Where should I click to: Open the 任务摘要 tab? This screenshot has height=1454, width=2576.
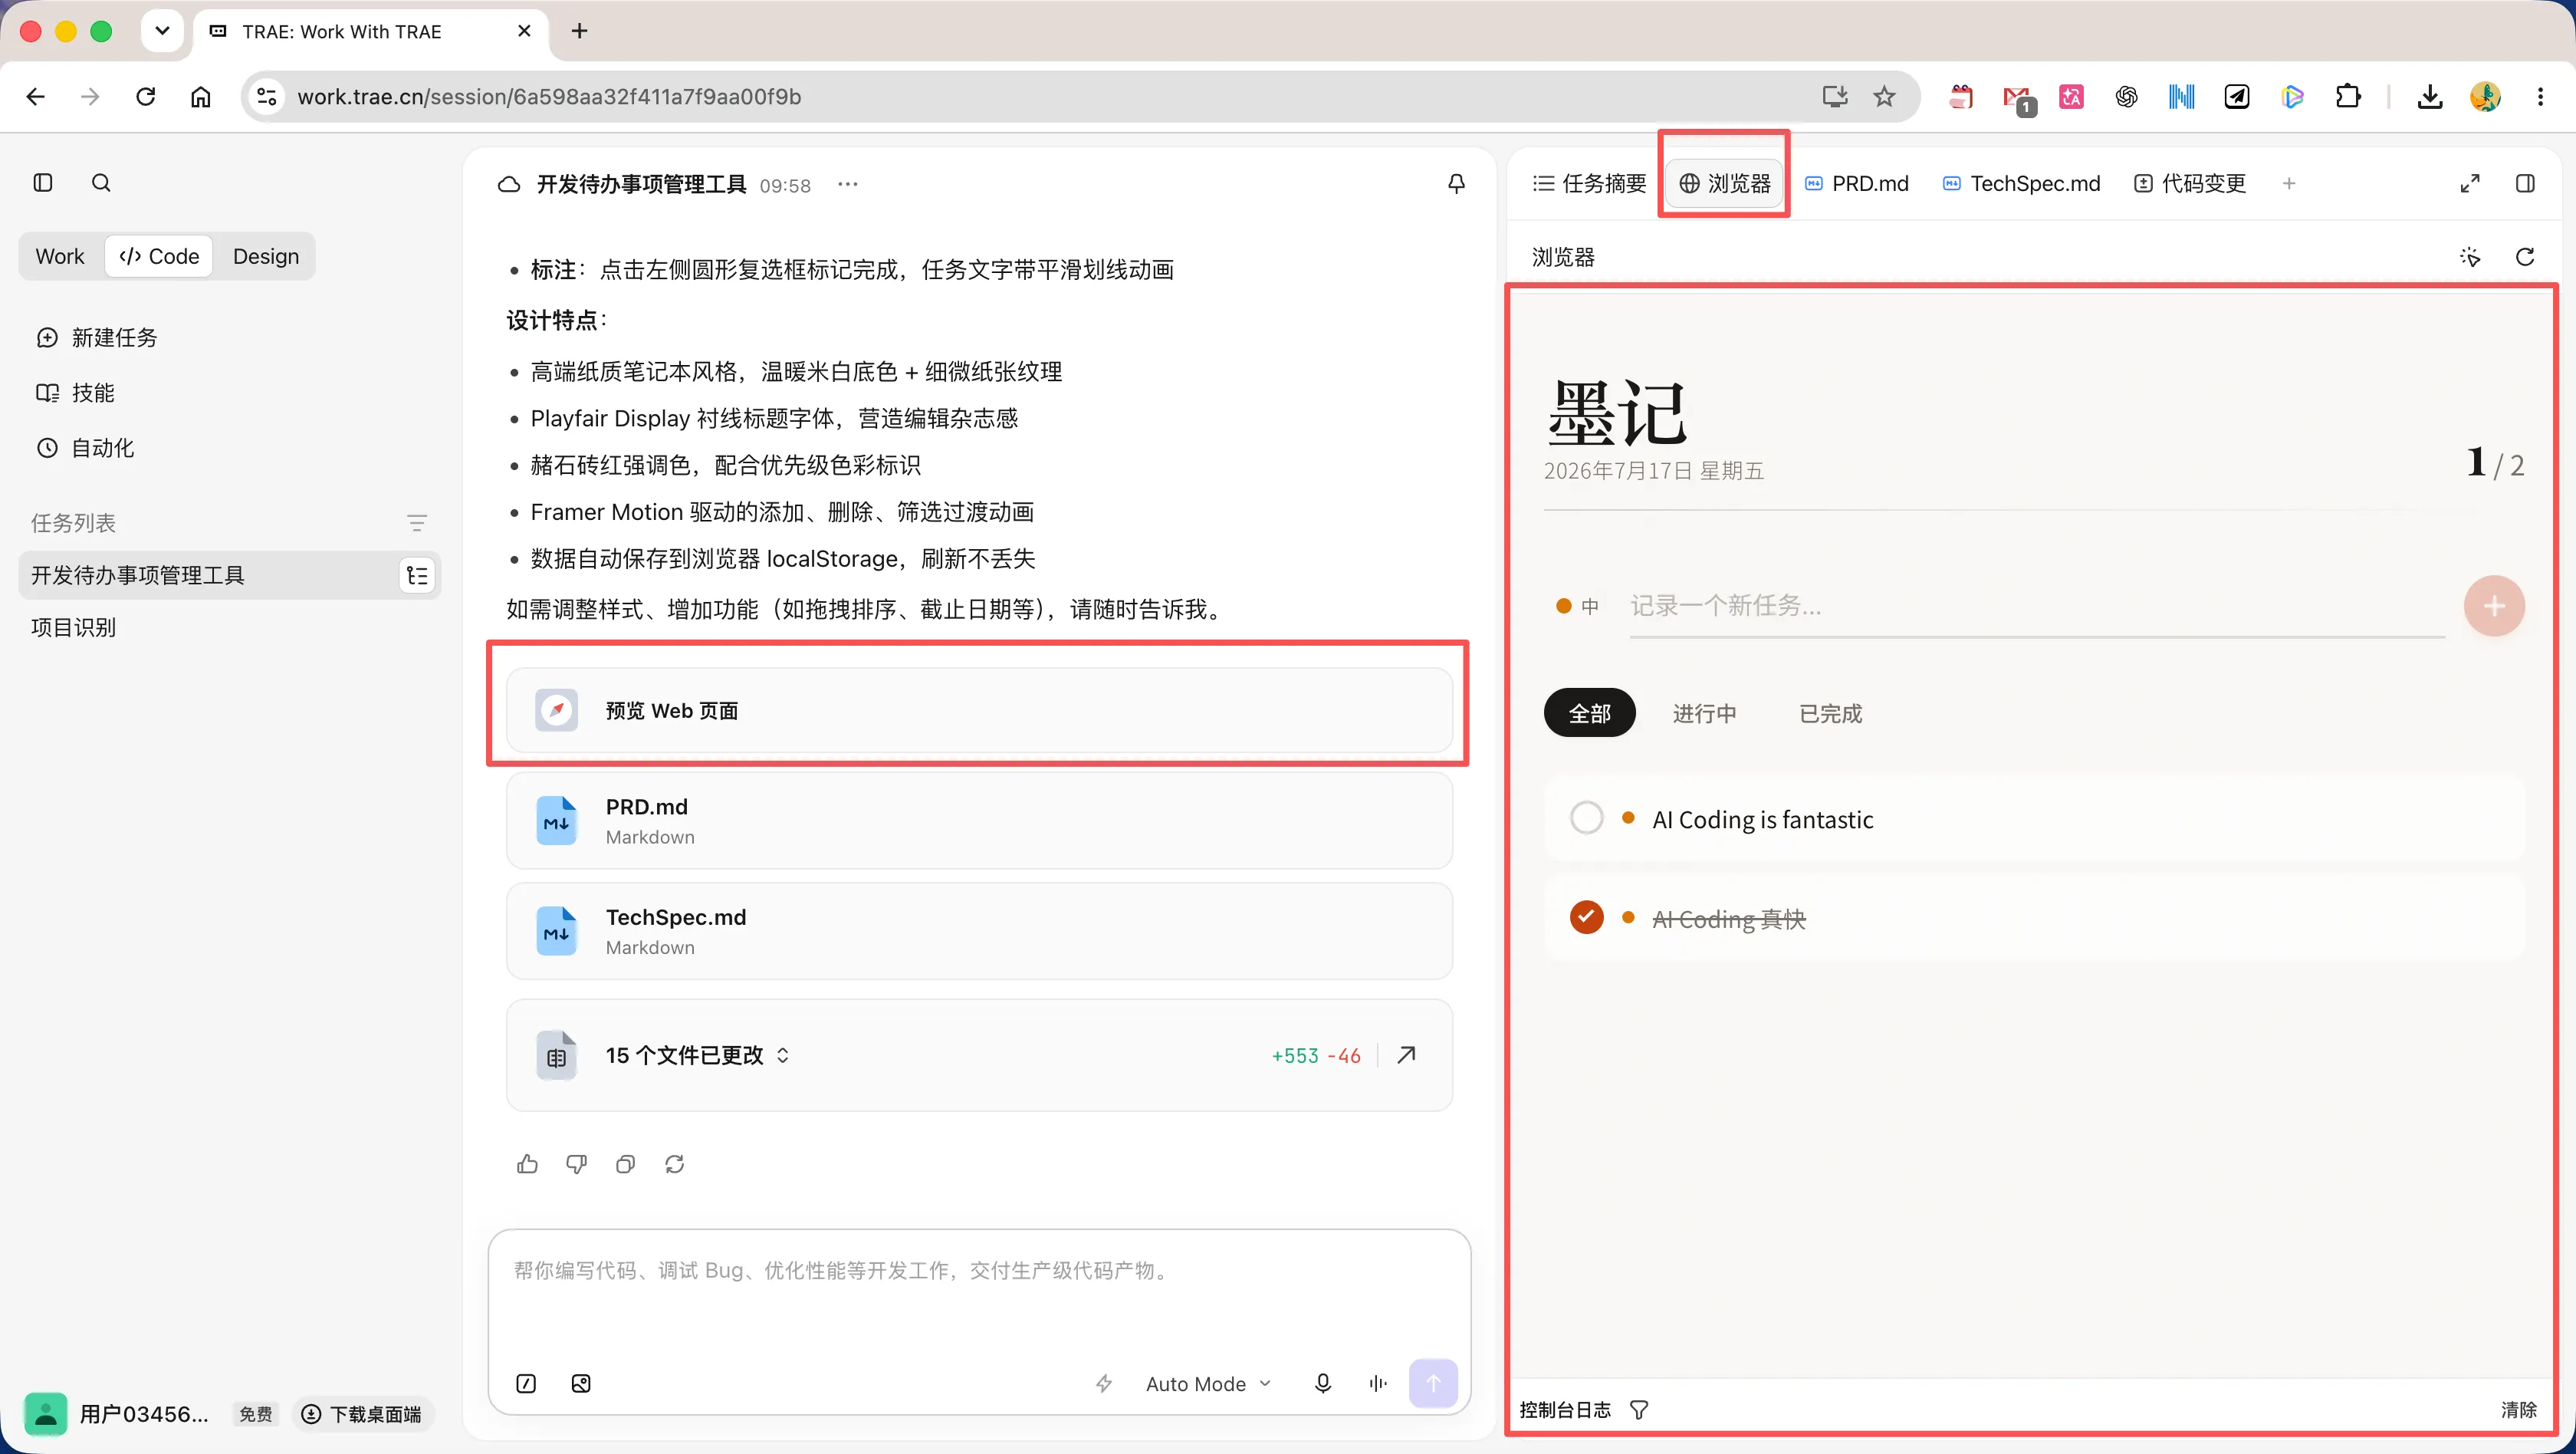pos(1589,184)
